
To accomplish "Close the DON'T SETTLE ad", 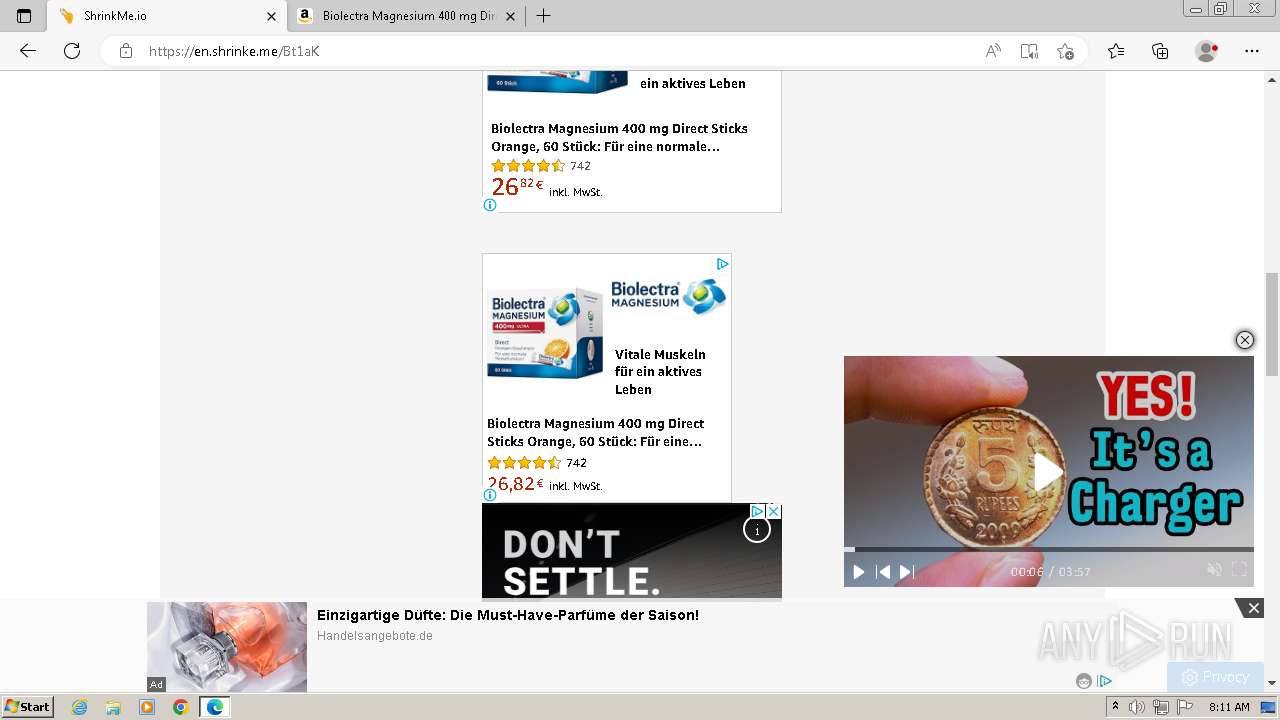I will [773, 511].
